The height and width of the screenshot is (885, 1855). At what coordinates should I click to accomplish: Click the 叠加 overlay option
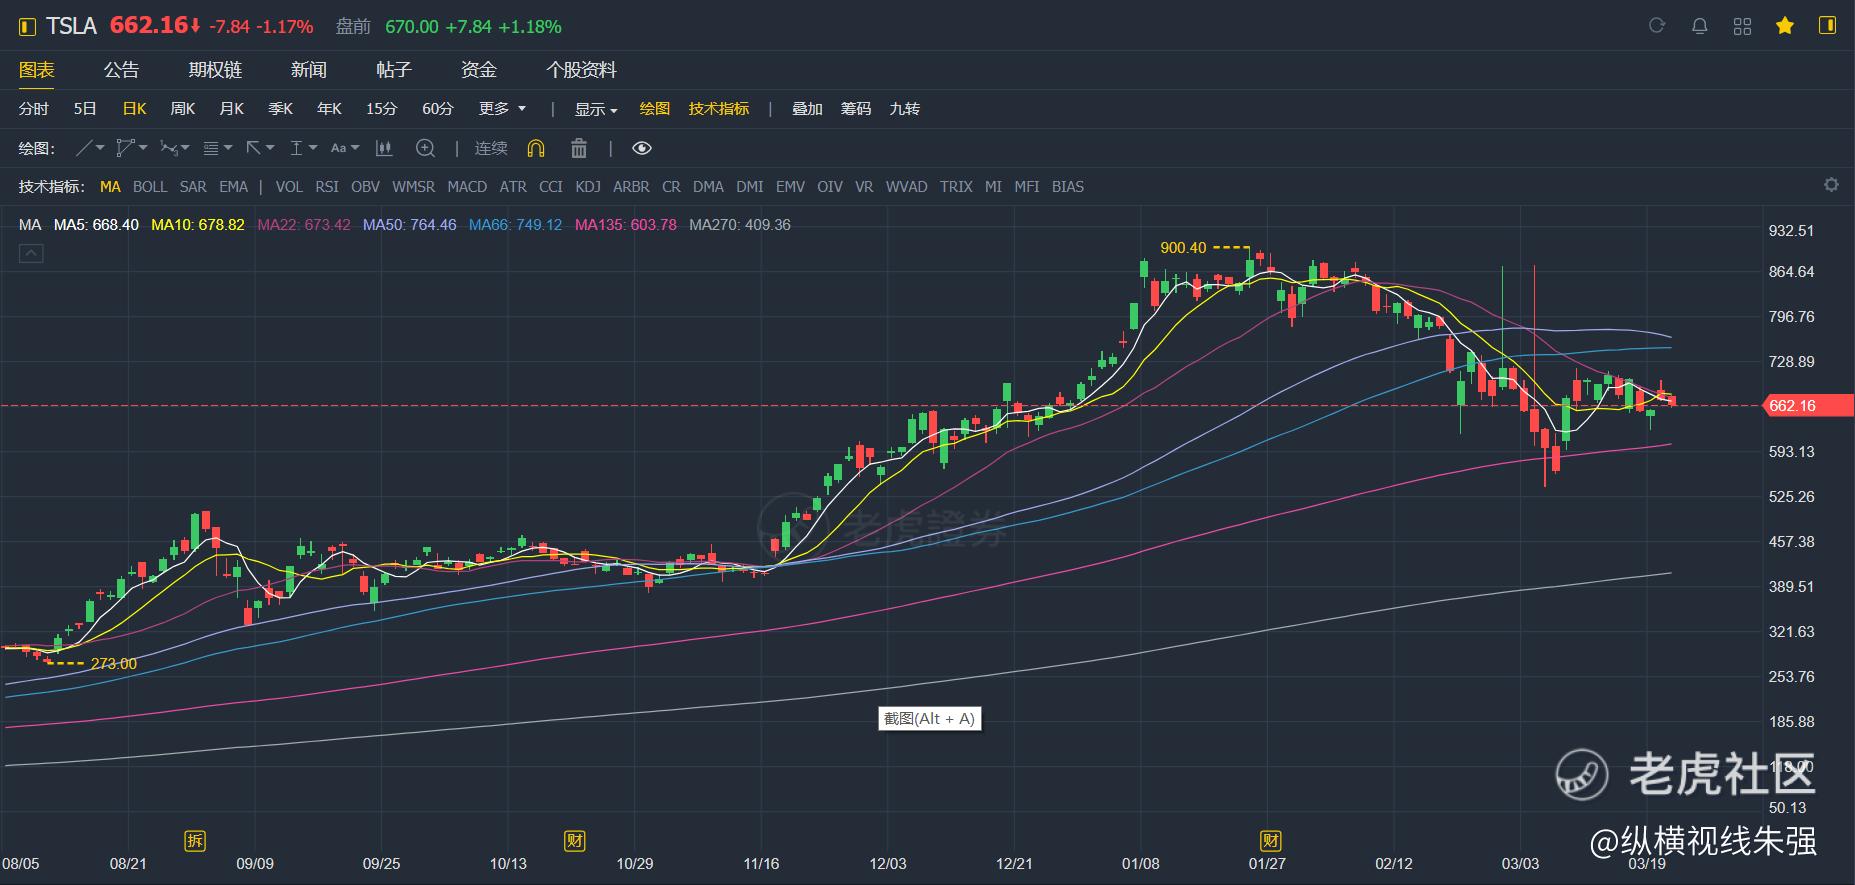coord(807,109)
